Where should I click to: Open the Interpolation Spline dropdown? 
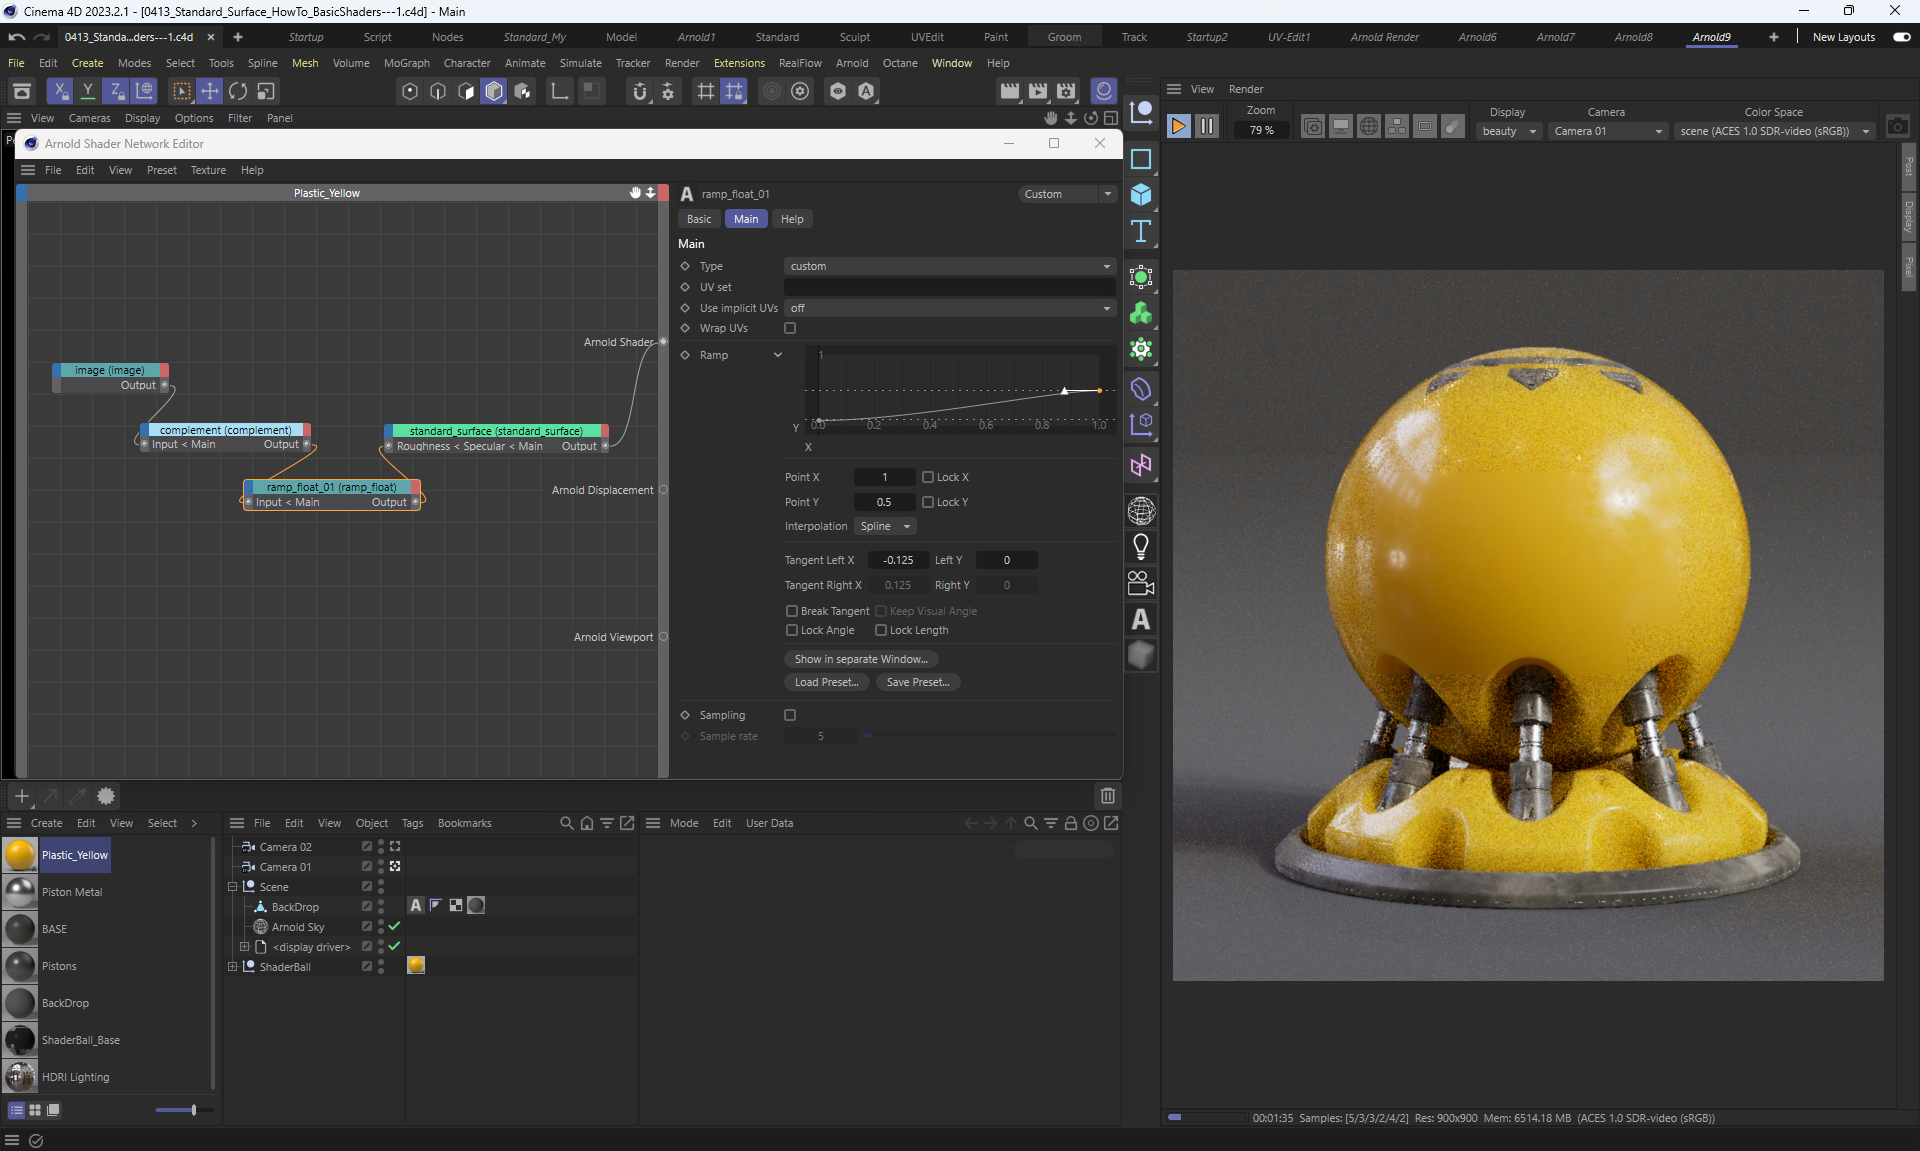(x=885, y=526)
